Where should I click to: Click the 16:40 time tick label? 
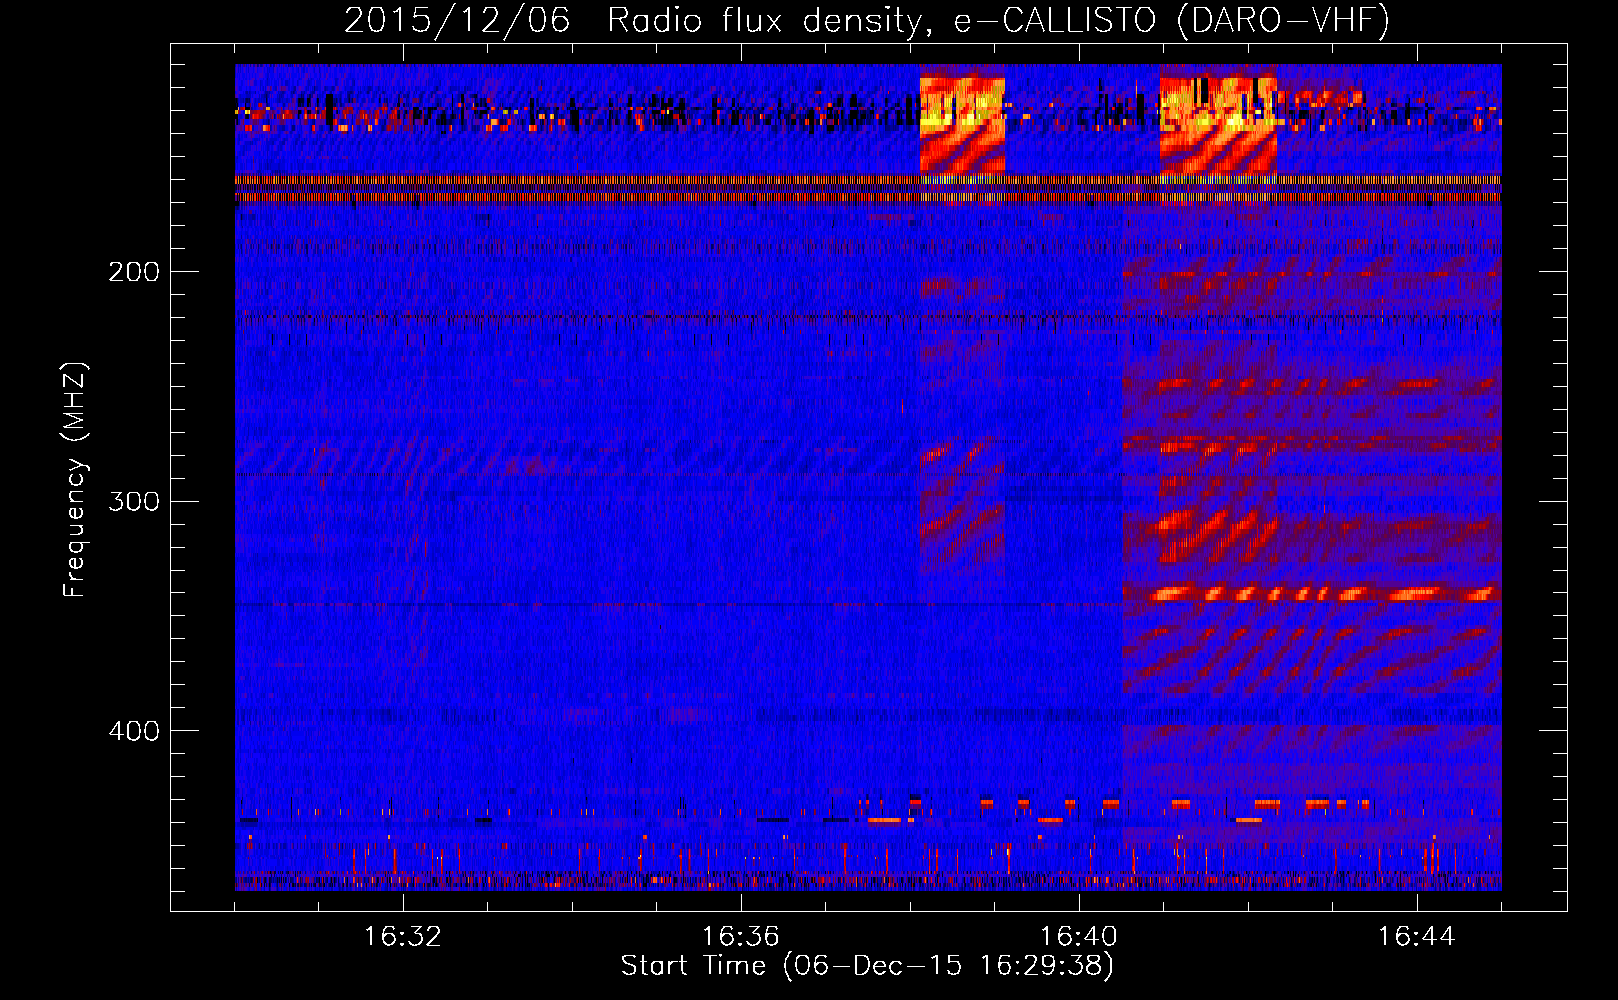1079,937
